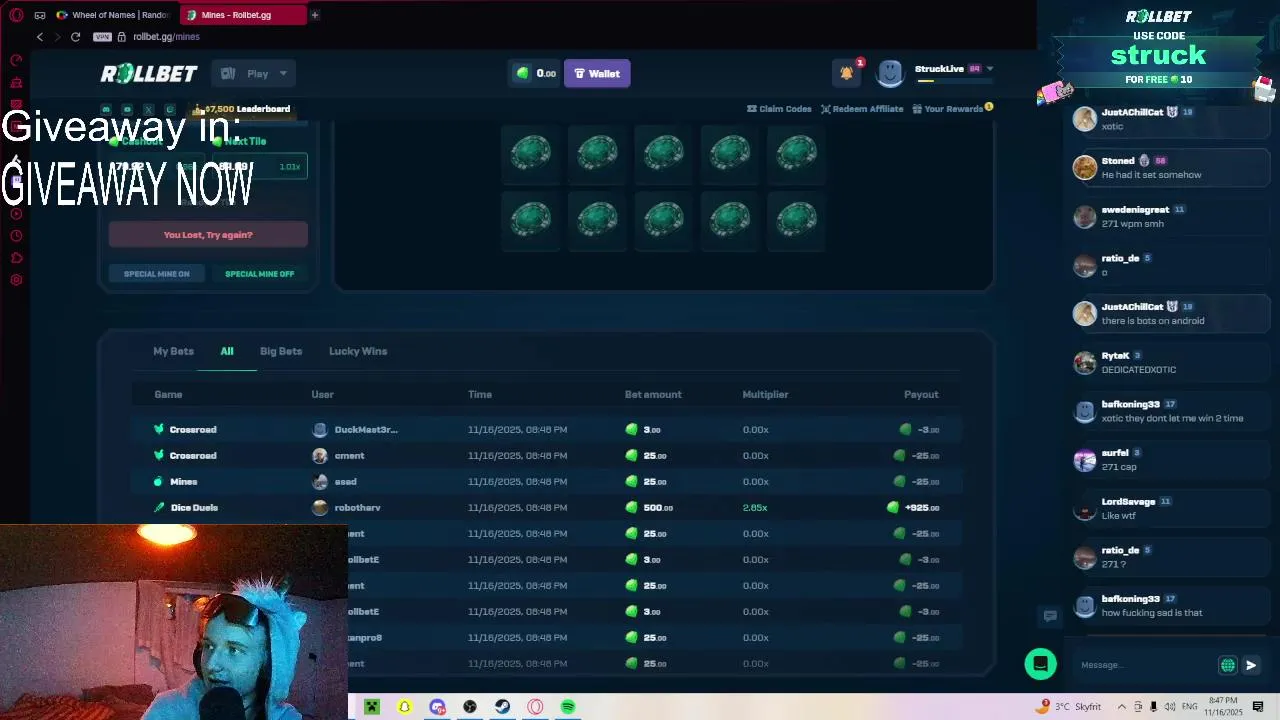Viewport: 1280px width, 720px height.
Task: Click the Opera menu logo
Action: pos(16,15)
